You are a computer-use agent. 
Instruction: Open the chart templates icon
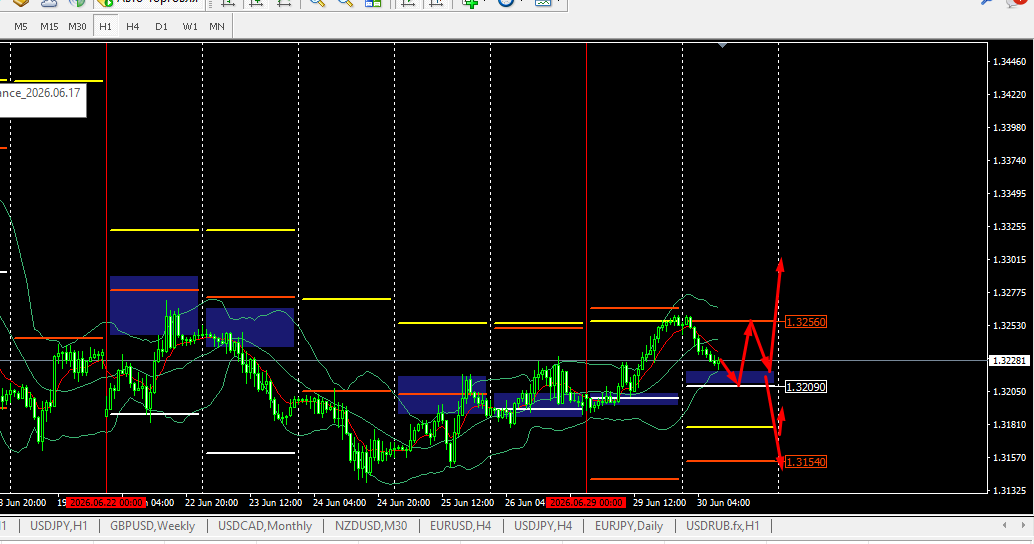(543, 3)
